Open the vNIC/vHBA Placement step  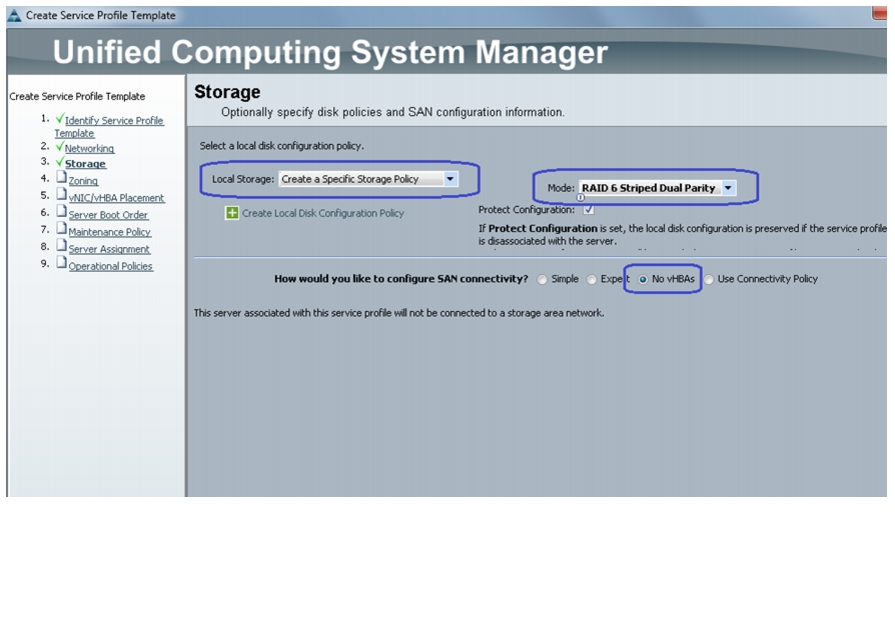pos(116,198)
